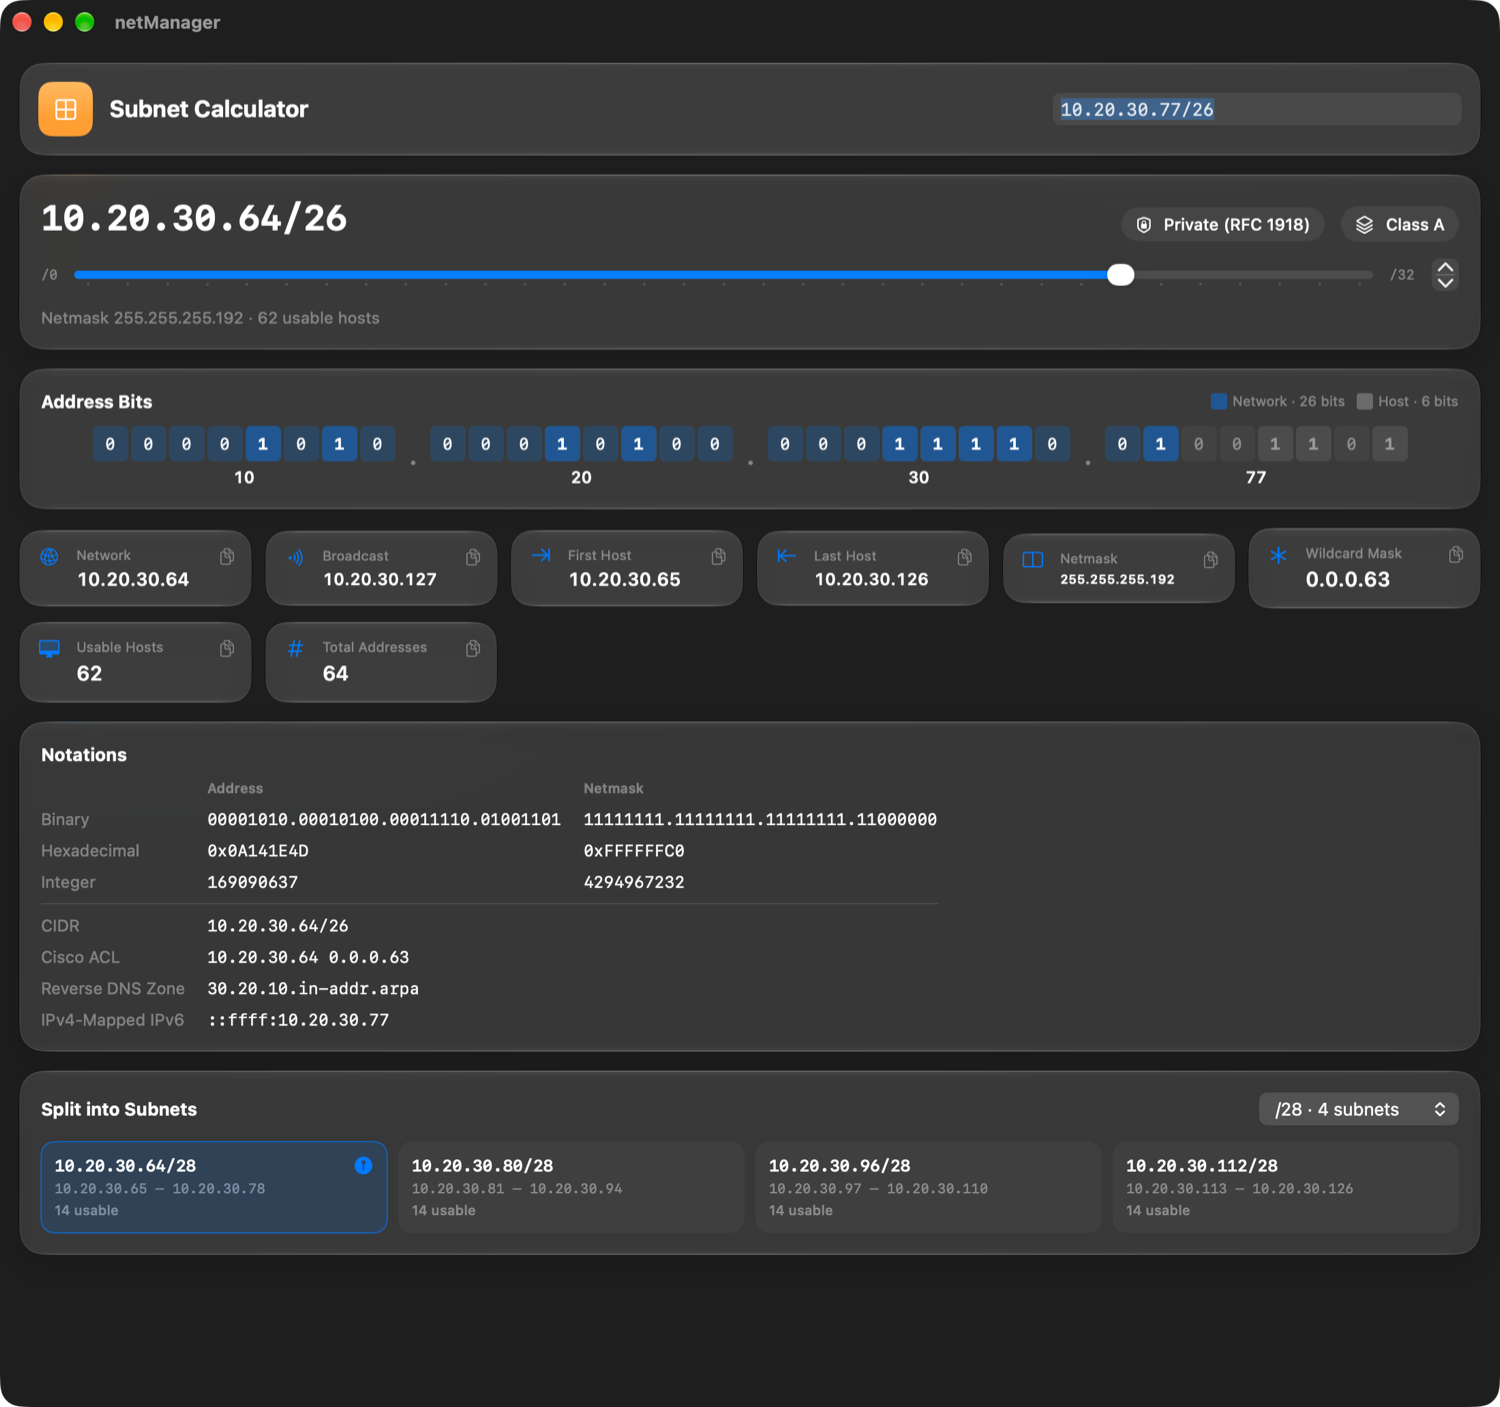Select the 10.20.30.64/28 subnet card

point(214,1187)
